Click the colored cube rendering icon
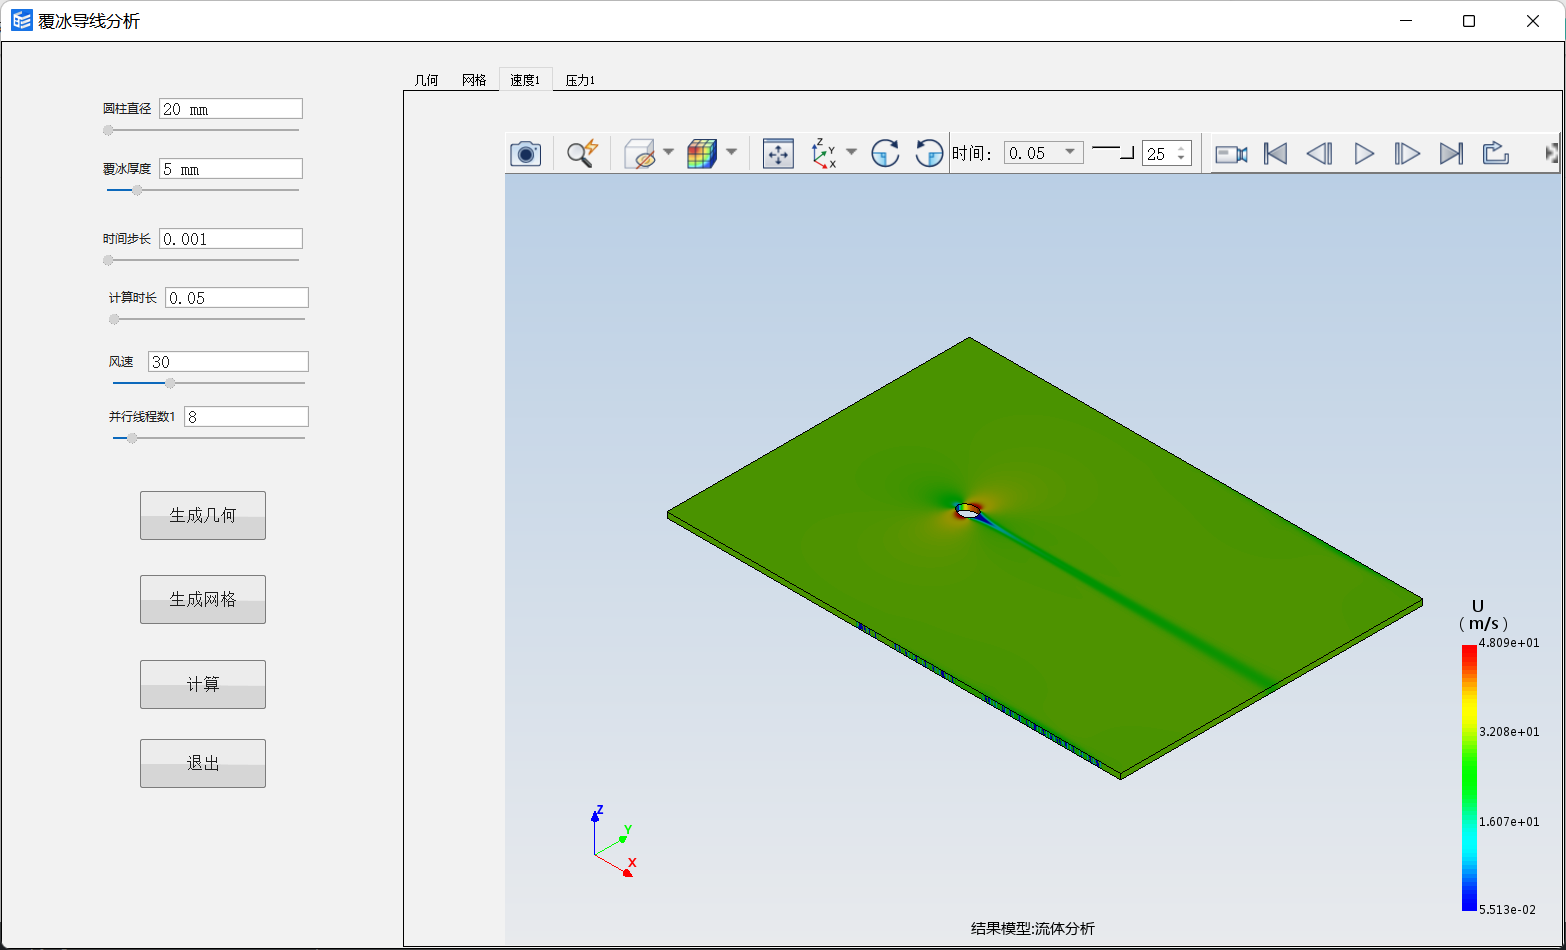This screenshot has height=950, width=1566. [x=702, y=153]
